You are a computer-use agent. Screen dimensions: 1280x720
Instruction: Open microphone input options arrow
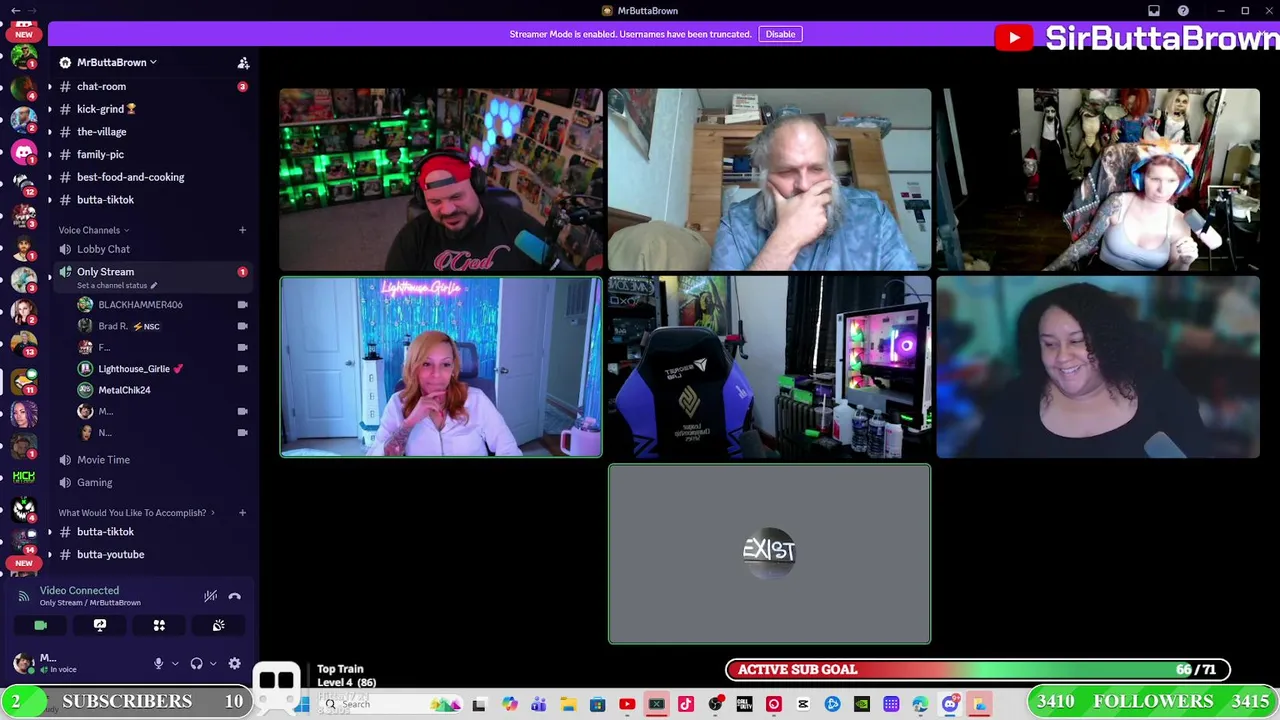pos(174,663)
